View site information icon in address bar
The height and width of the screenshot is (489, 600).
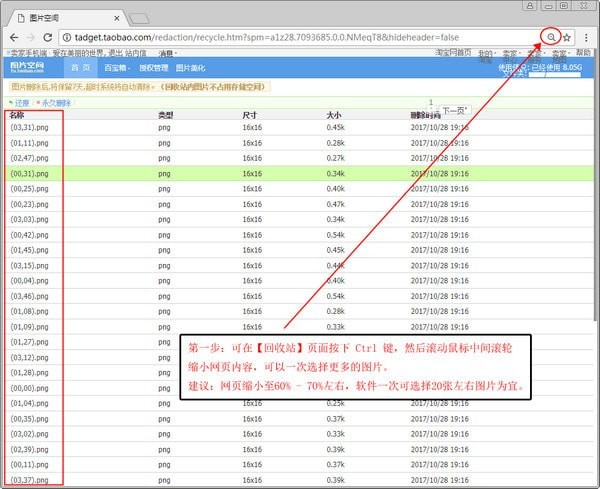(67, 37)
